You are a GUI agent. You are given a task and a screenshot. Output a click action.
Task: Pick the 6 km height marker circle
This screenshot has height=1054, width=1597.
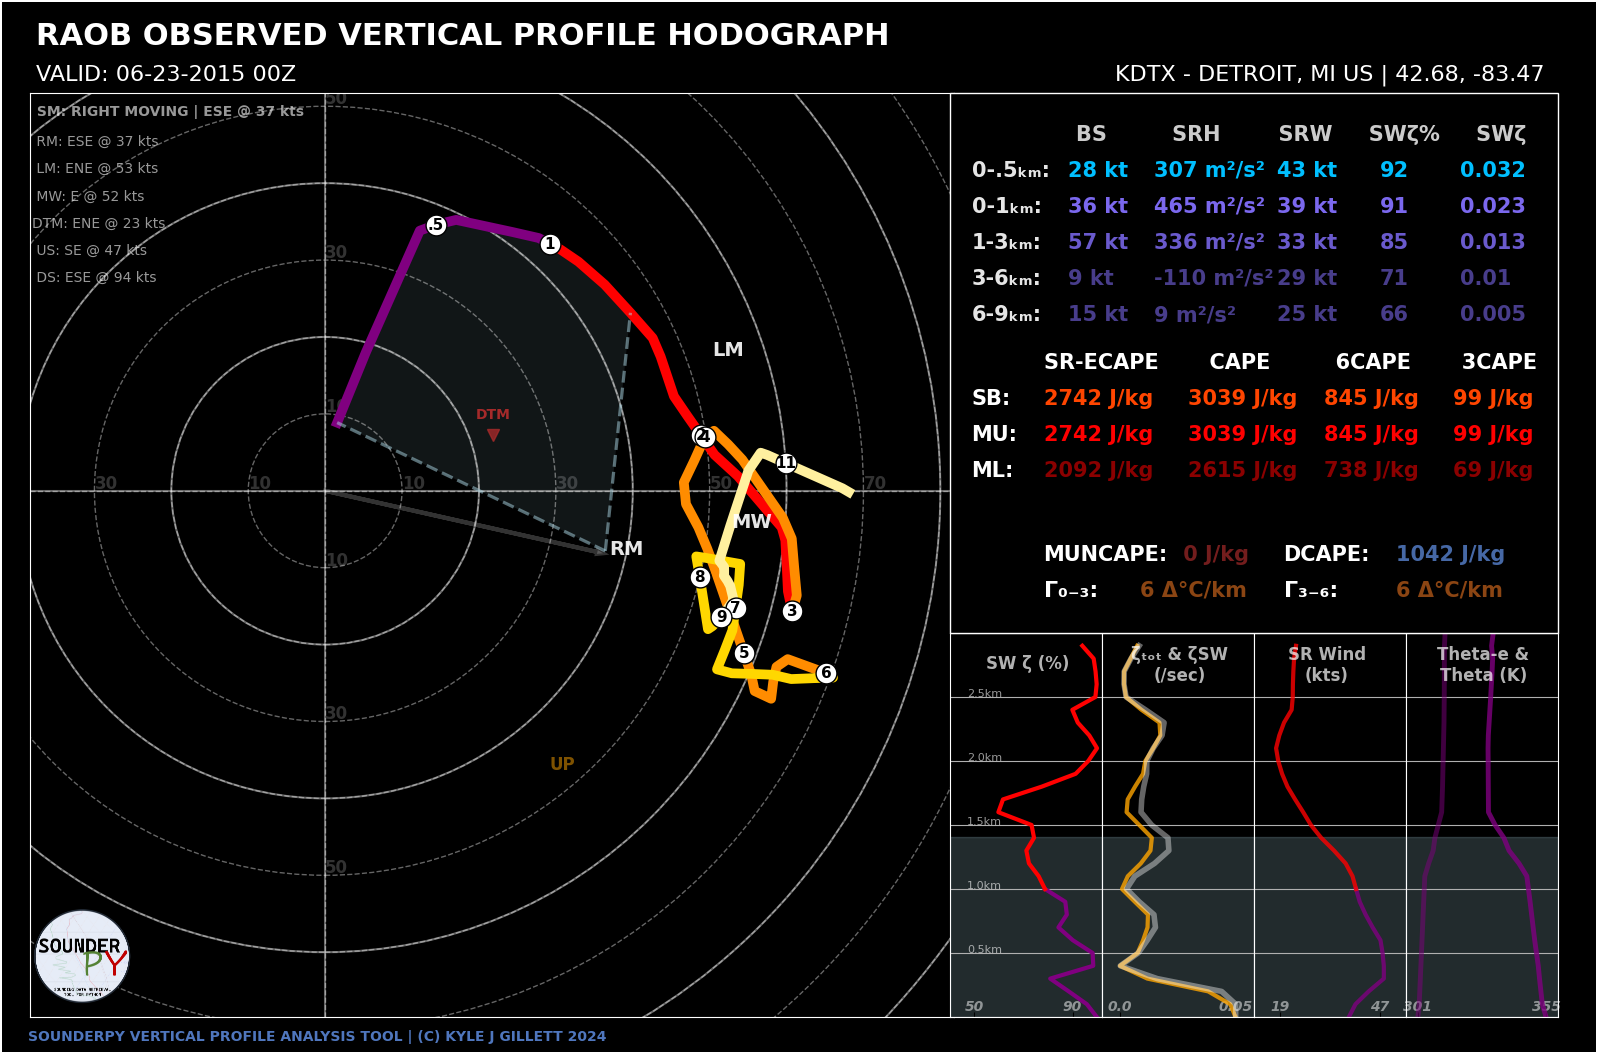(x=826, y=673)
